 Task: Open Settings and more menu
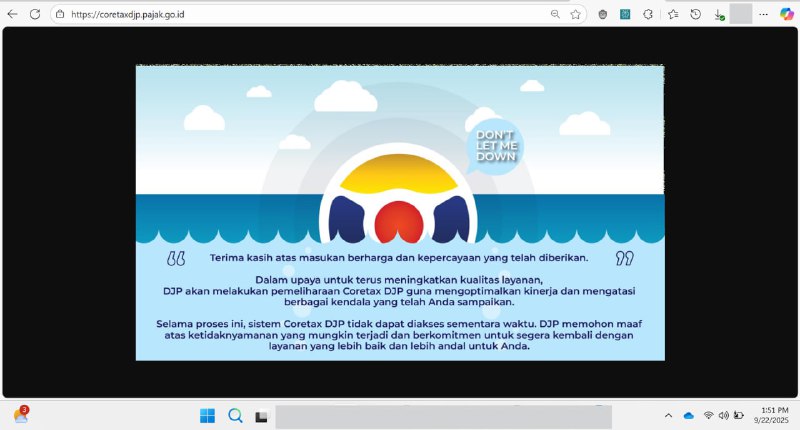764,14
